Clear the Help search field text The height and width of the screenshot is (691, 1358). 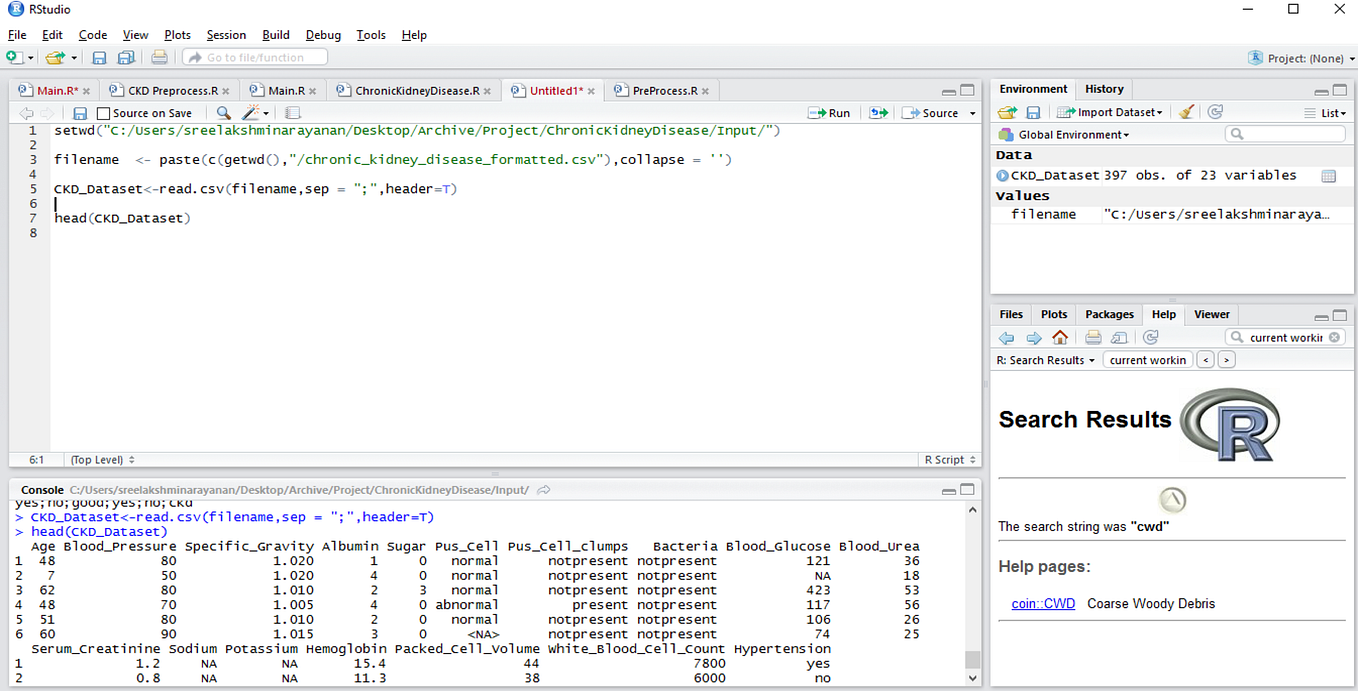tap(1333, 338)
